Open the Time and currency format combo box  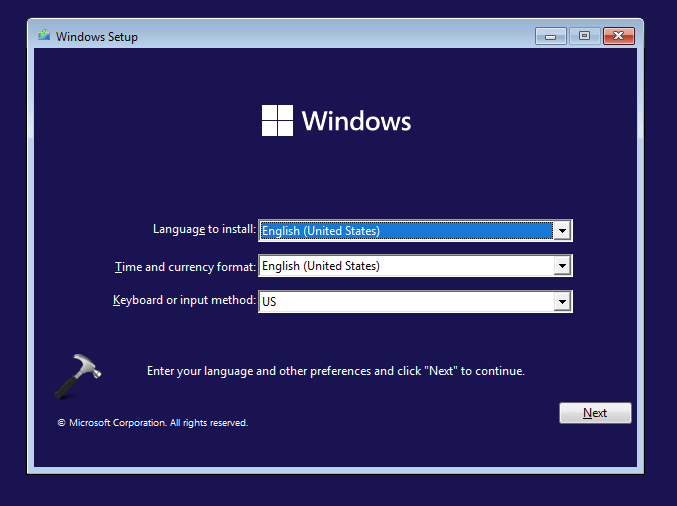(x=405, y=266)
